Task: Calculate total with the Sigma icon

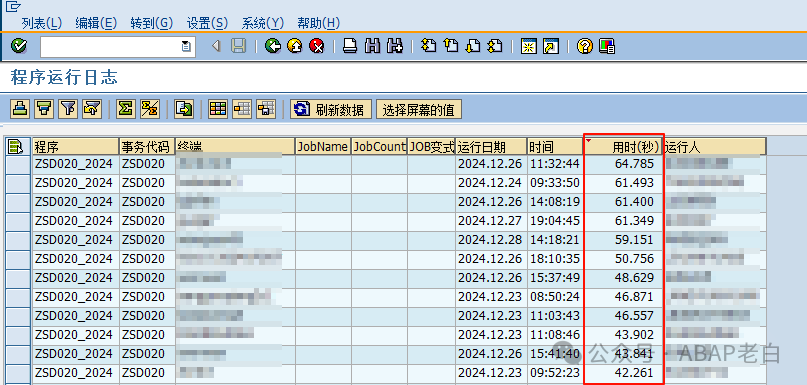Action: pos(126,109)
